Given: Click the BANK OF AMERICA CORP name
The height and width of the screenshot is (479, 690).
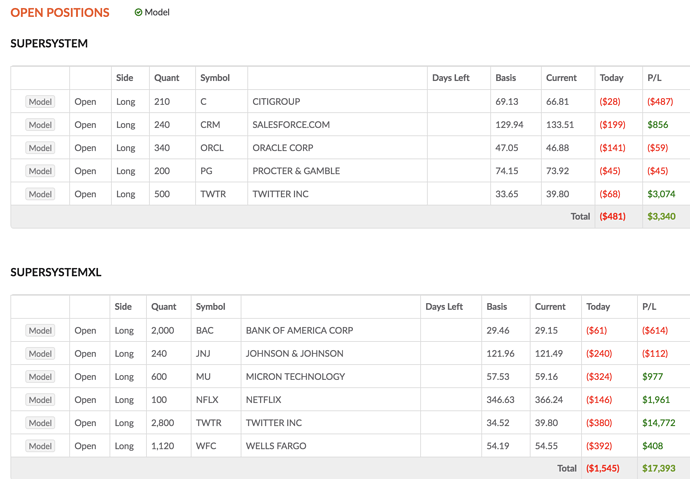Looking at the screenshot, I should (x=299, y=330).
